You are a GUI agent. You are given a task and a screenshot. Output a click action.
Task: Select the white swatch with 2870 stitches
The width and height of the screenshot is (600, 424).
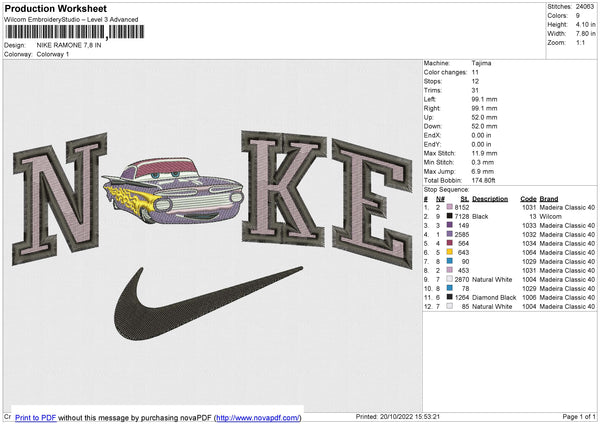coord(450,279)
